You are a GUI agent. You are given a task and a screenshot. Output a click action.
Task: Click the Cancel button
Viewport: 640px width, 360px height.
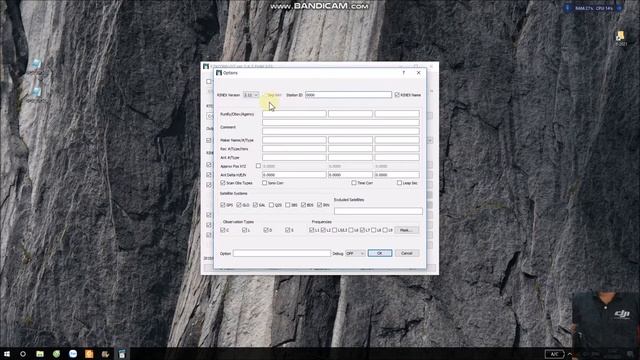[x=407, y=253]
